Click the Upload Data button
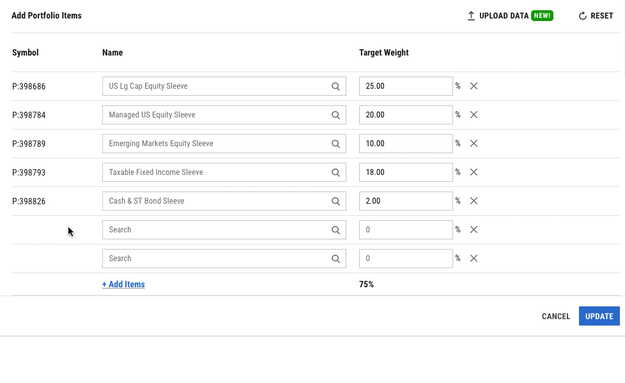The height and width of the screenshot is (383, 625). click(510, 16)
